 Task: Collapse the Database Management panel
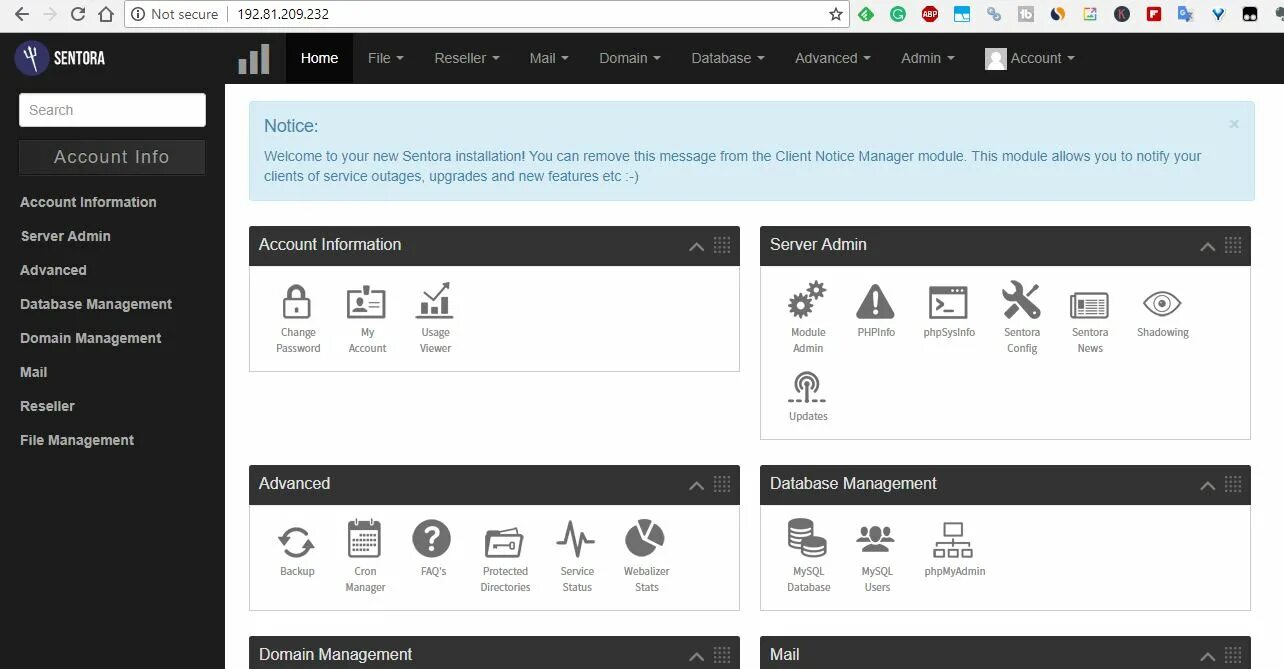1207,485
